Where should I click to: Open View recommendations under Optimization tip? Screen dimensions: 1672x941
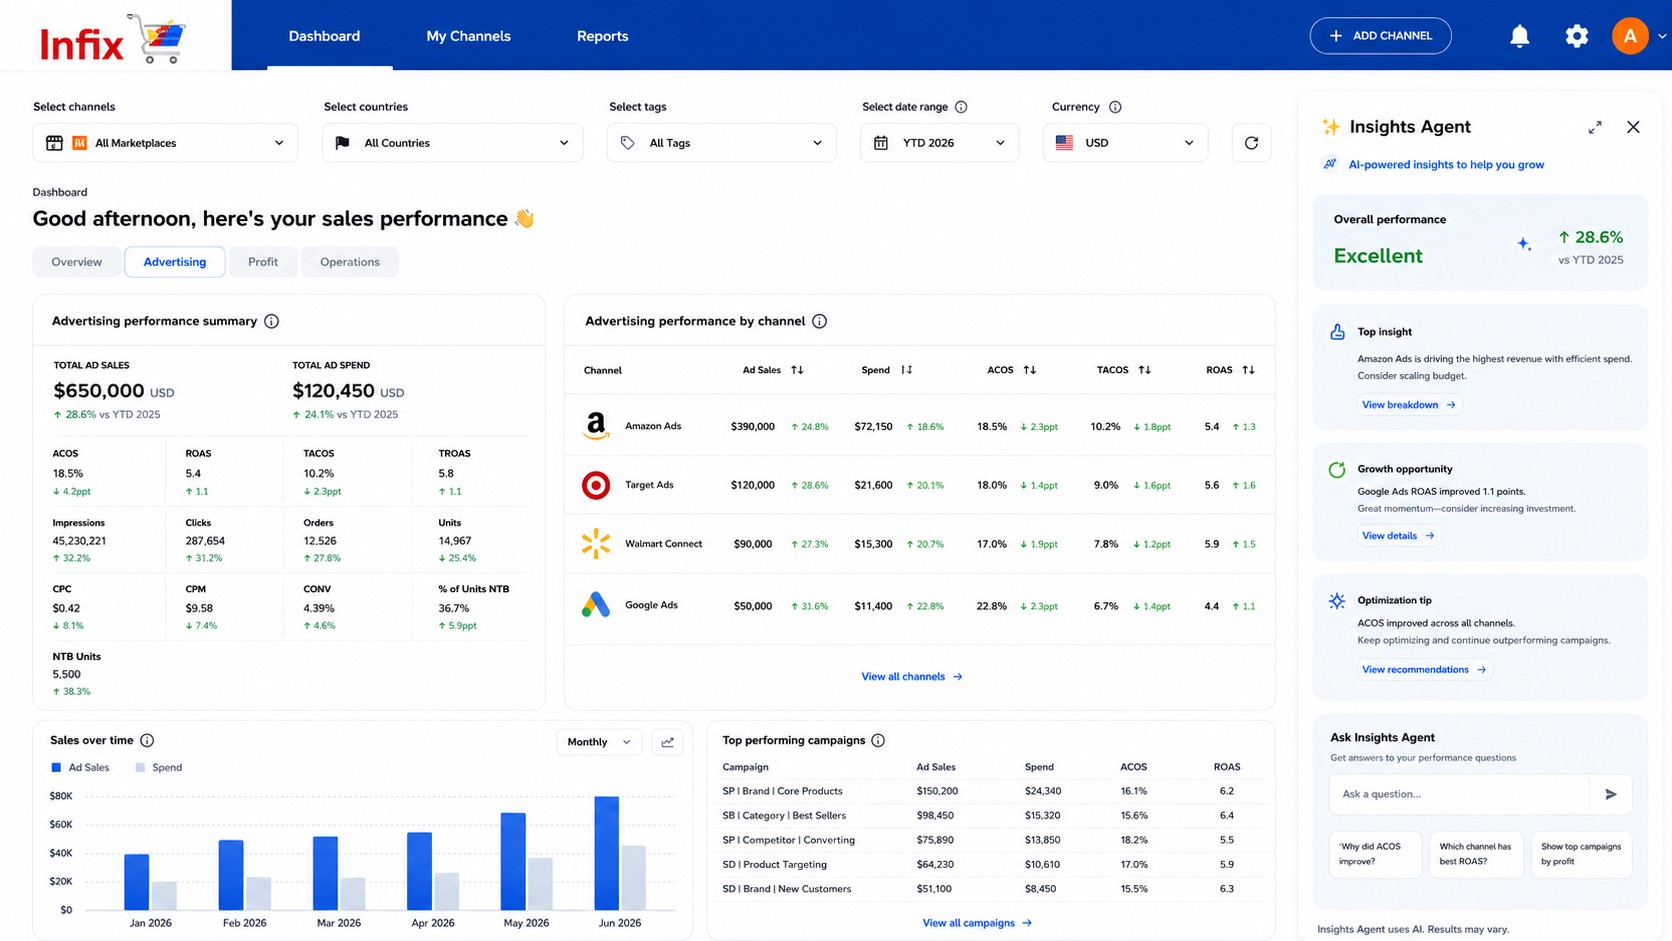1424,670
